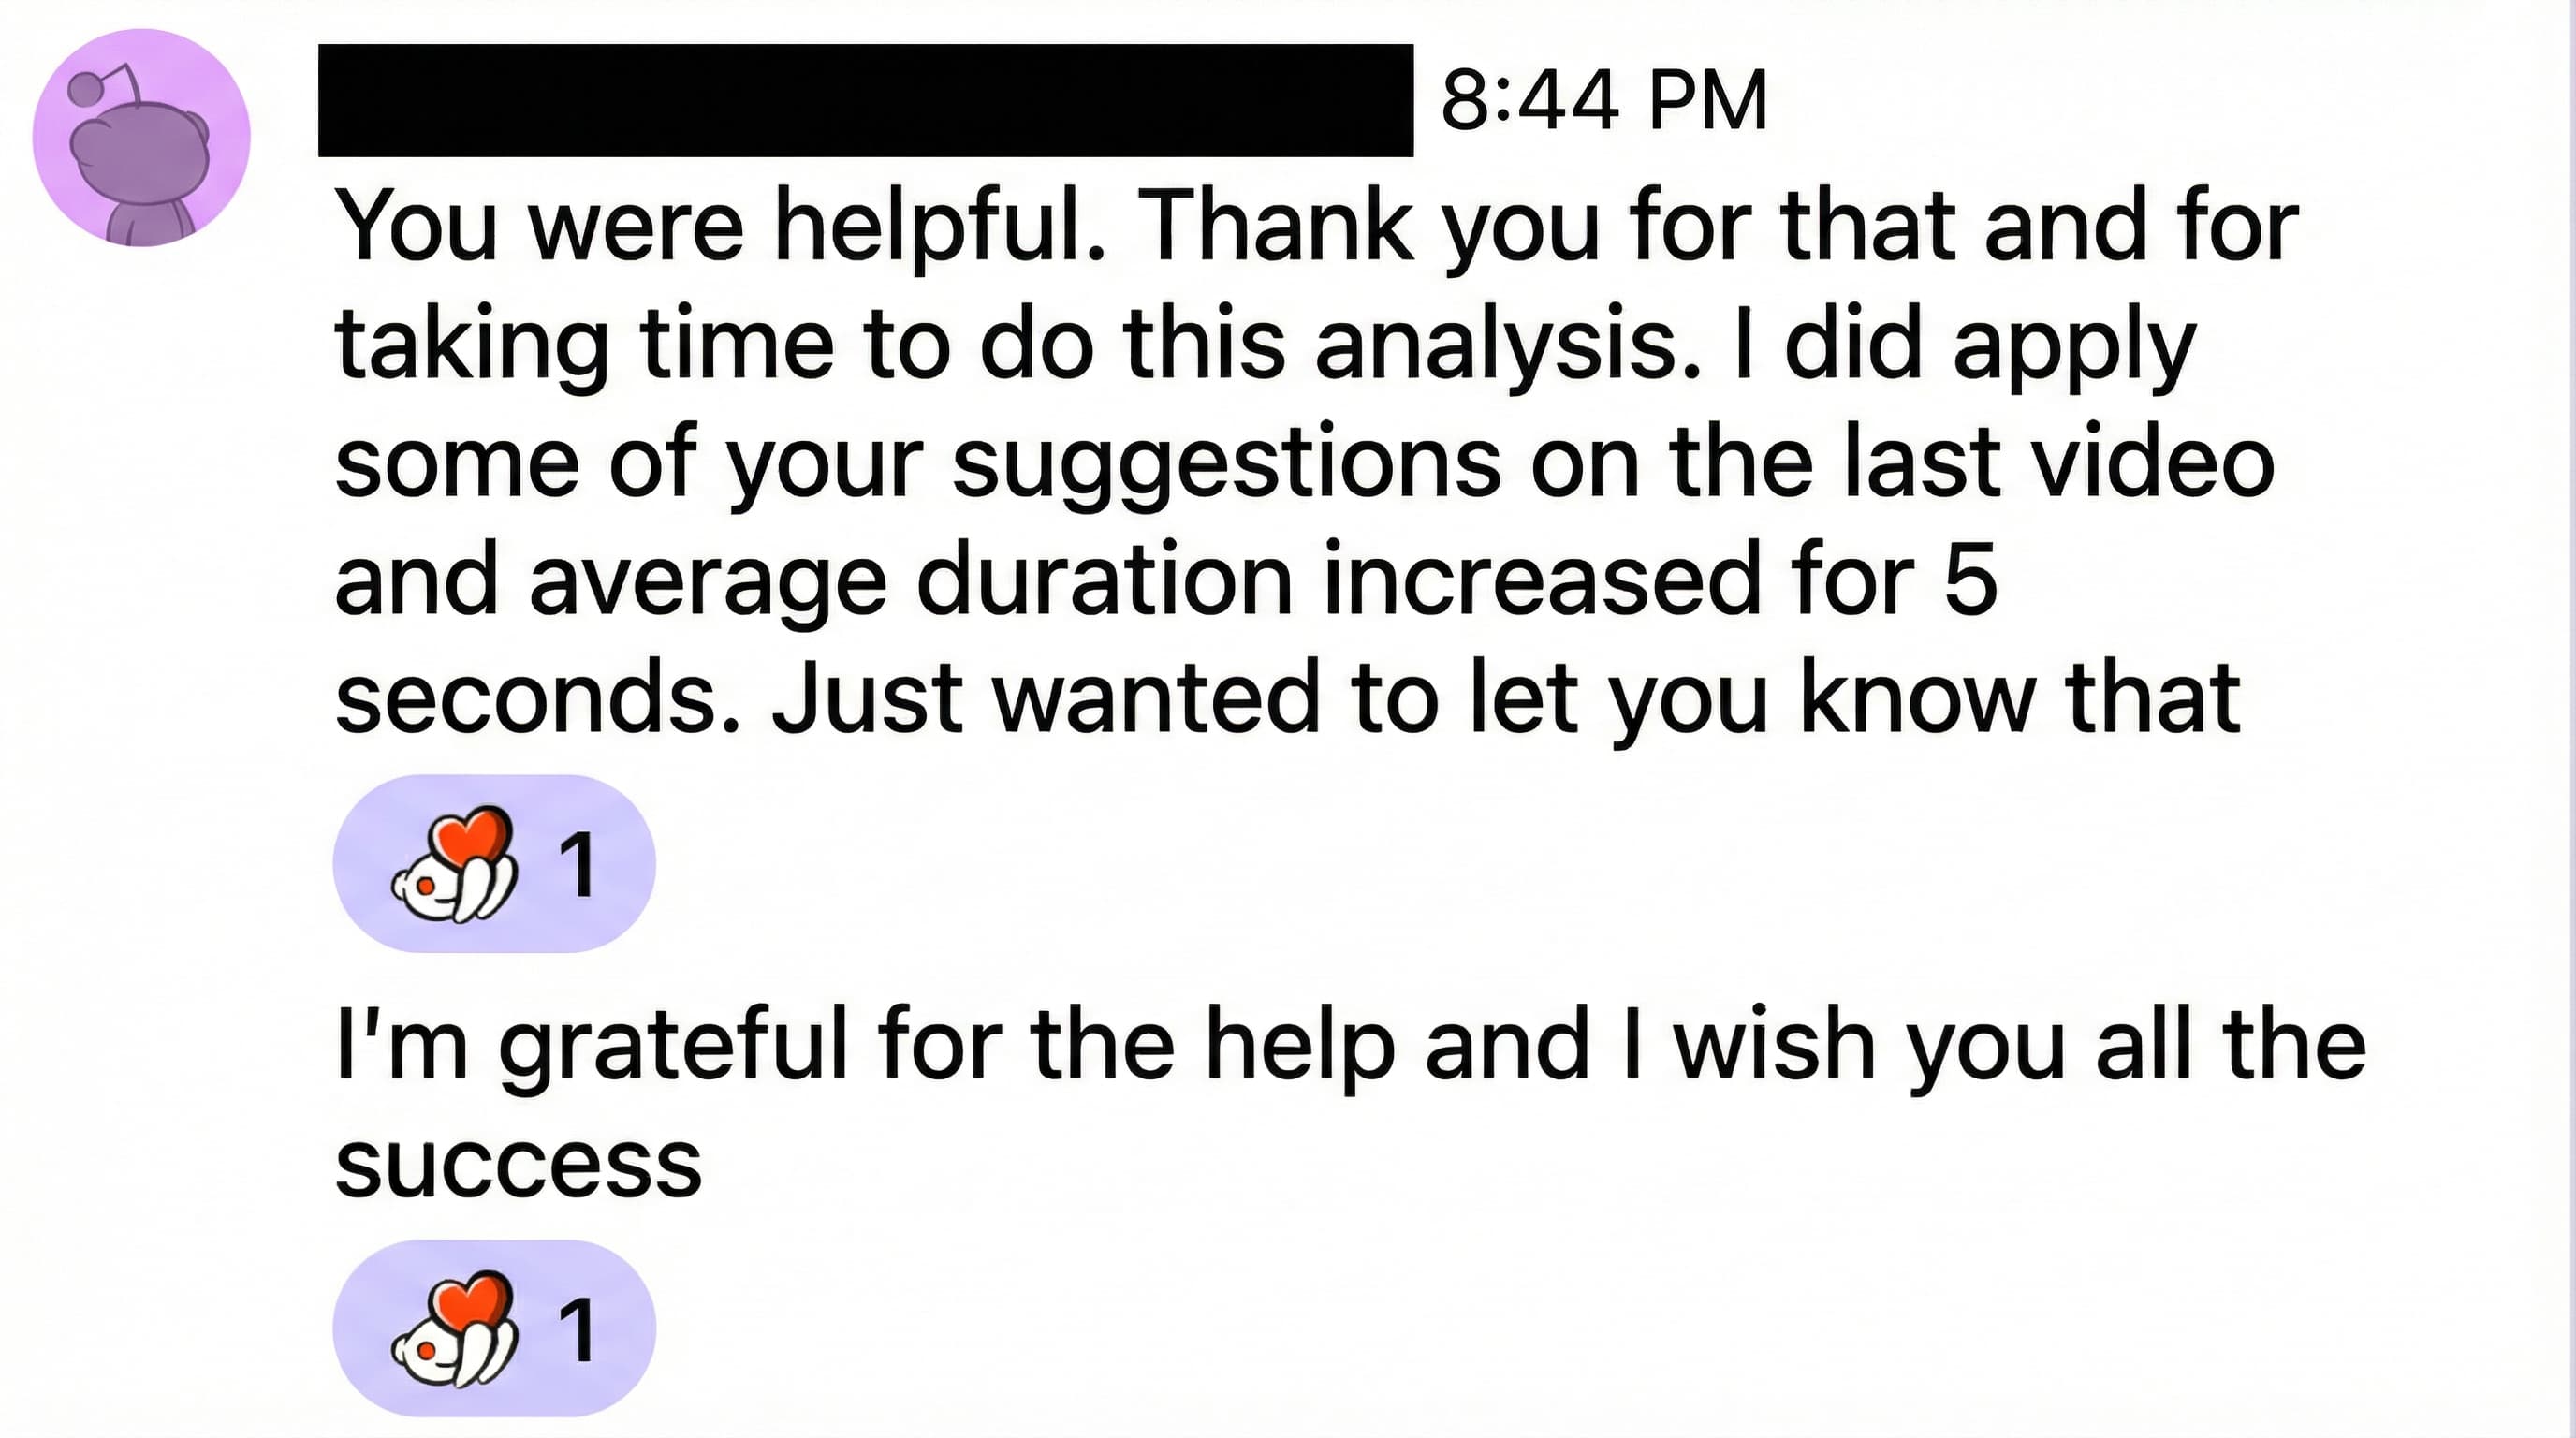Click the purple Snoo avatar
Image resolution: width=2576 pixels, height=1438 pixels.
[x=141, y=138]
